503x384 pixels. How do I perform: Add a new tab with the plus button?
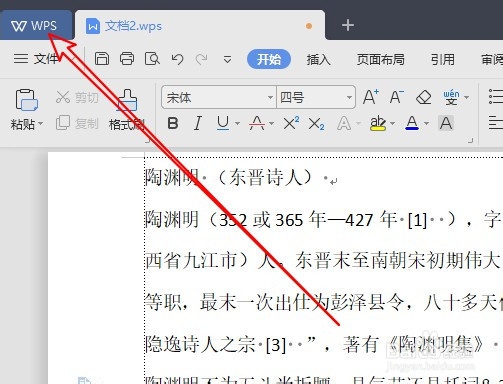tap(348, 25)
